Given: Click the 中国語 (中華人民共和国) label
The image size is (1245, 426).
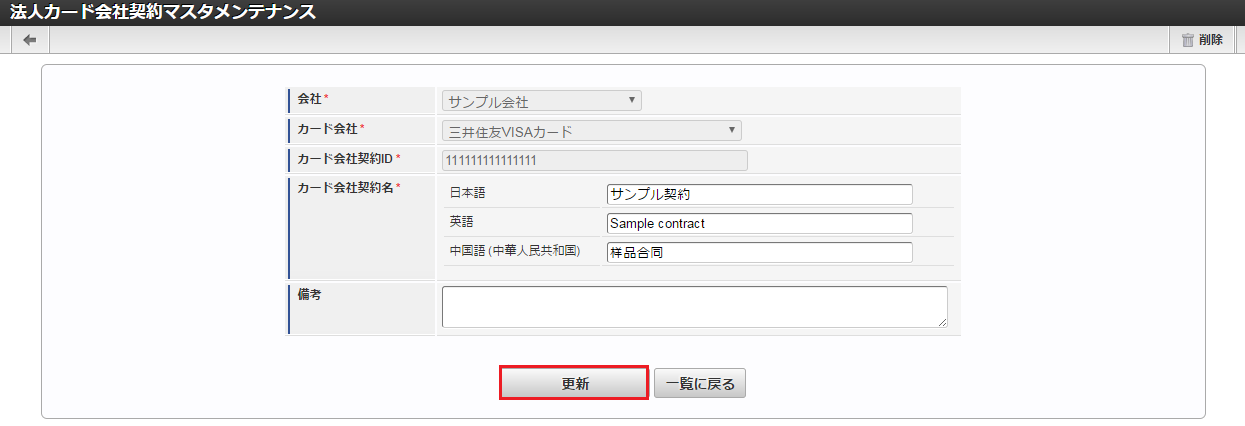Looking at the screenshot, I should (515, 251).
